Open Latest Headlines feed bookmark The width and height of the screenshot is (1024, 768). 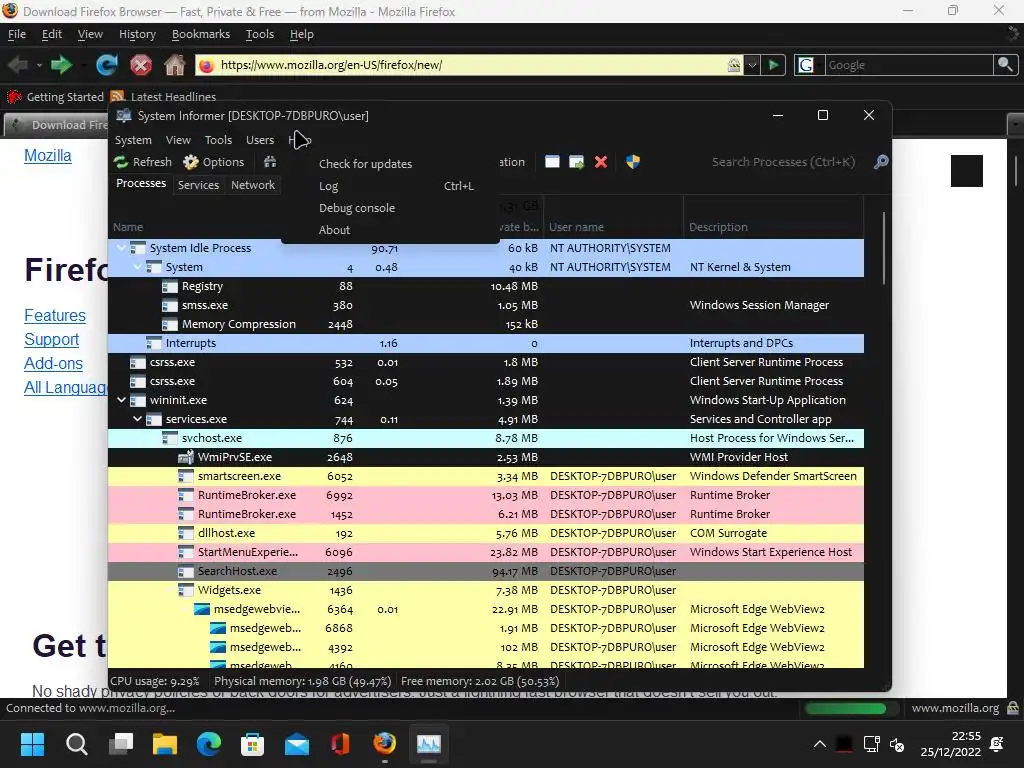(163, 97)
